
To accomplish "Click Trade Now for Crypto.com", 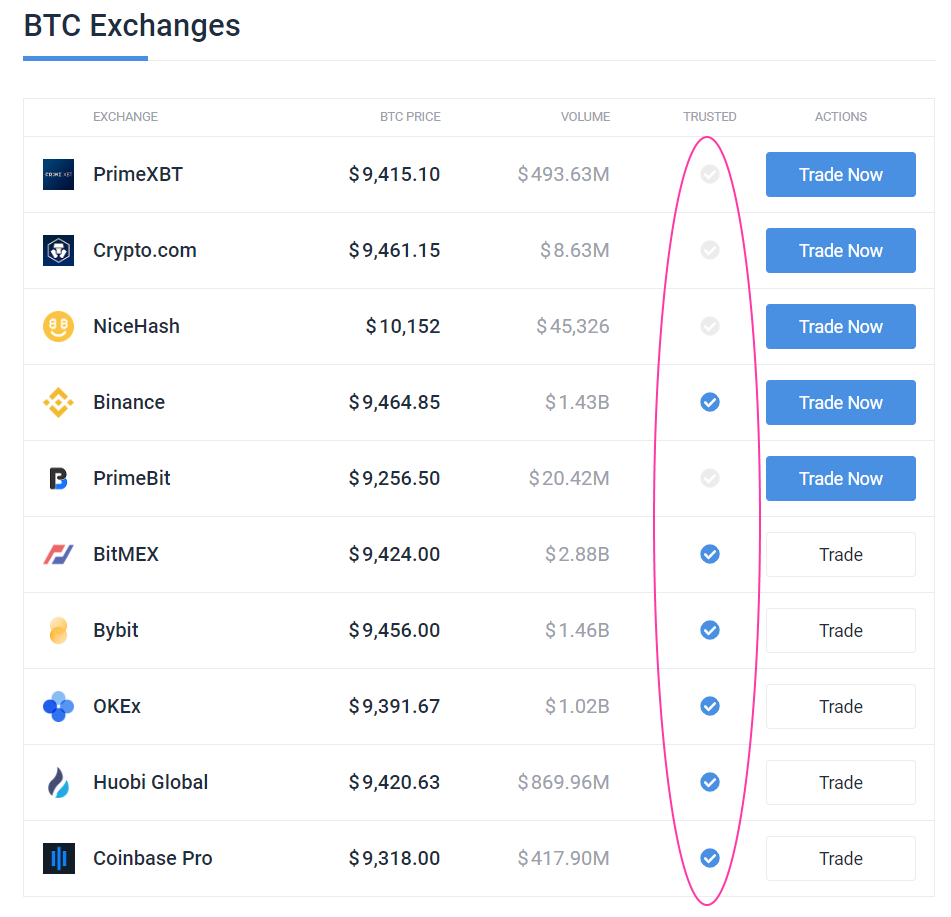I will pos(840,250).
